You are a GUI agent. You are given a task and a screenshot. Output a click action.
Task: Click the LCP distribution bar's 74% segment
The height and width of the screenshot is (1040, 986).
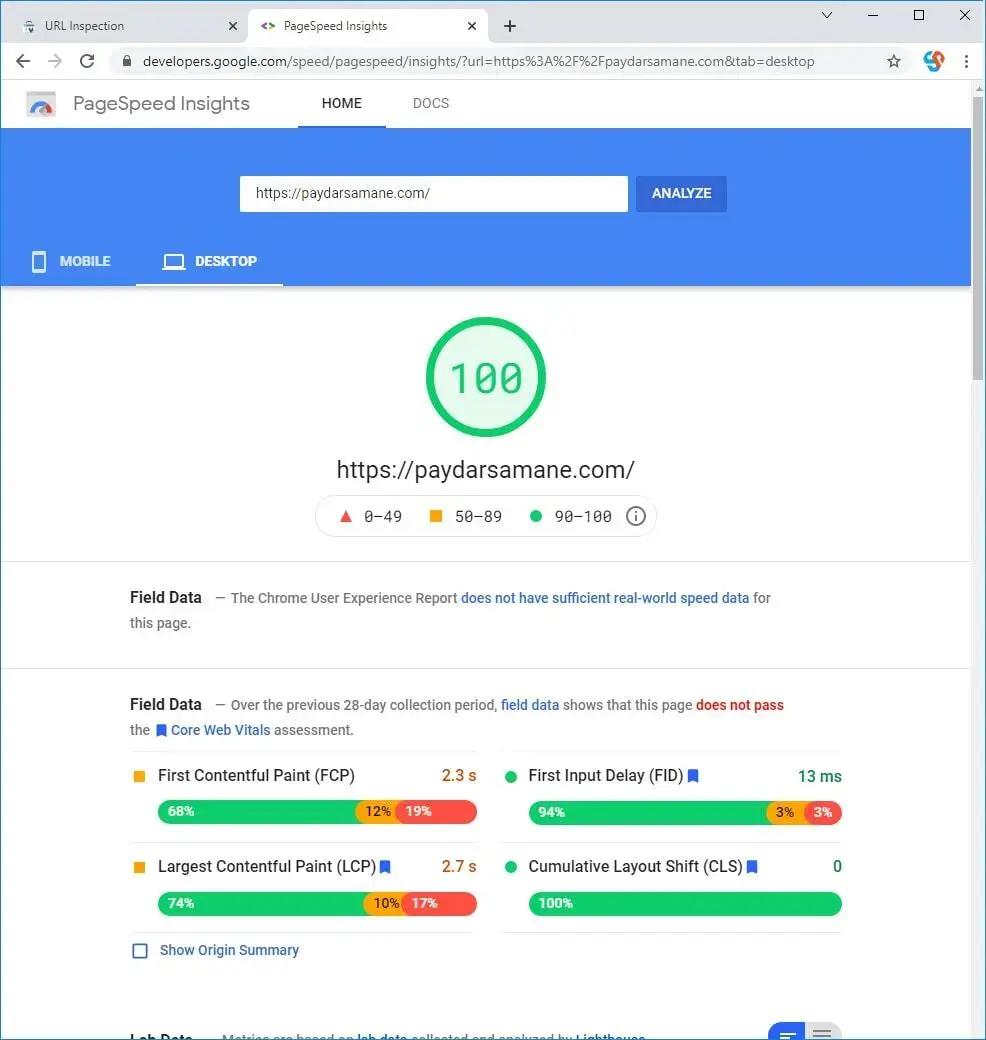click(x=261, y=903)
